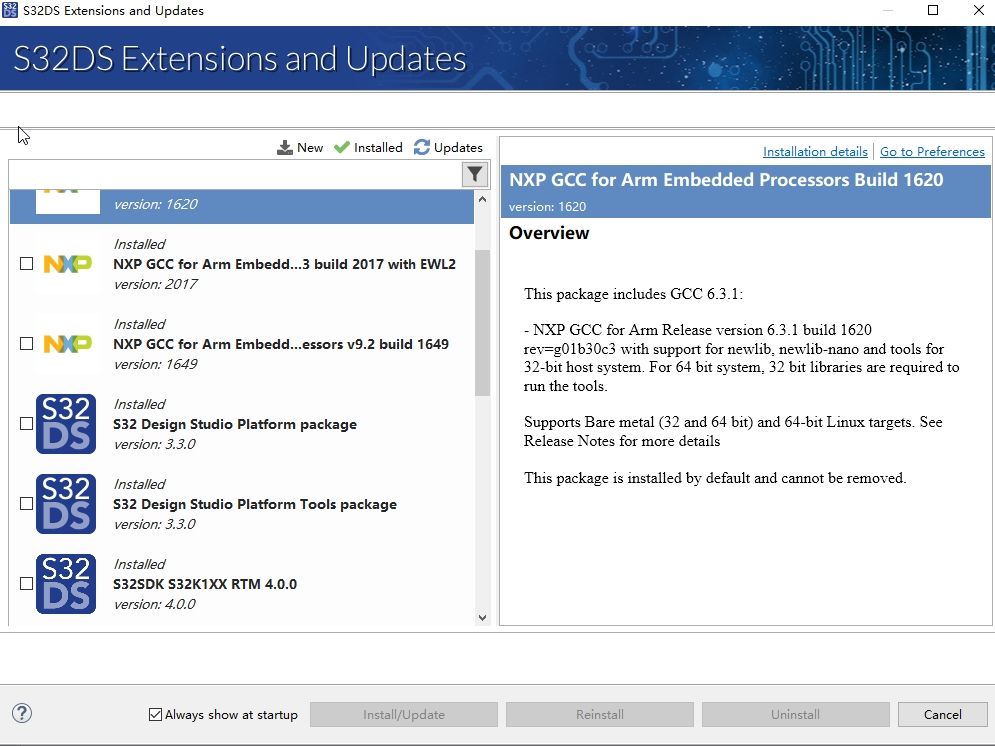This screenshot has height=746, width=995.
Task: Show Updates filter
Action: click(448, 147)
